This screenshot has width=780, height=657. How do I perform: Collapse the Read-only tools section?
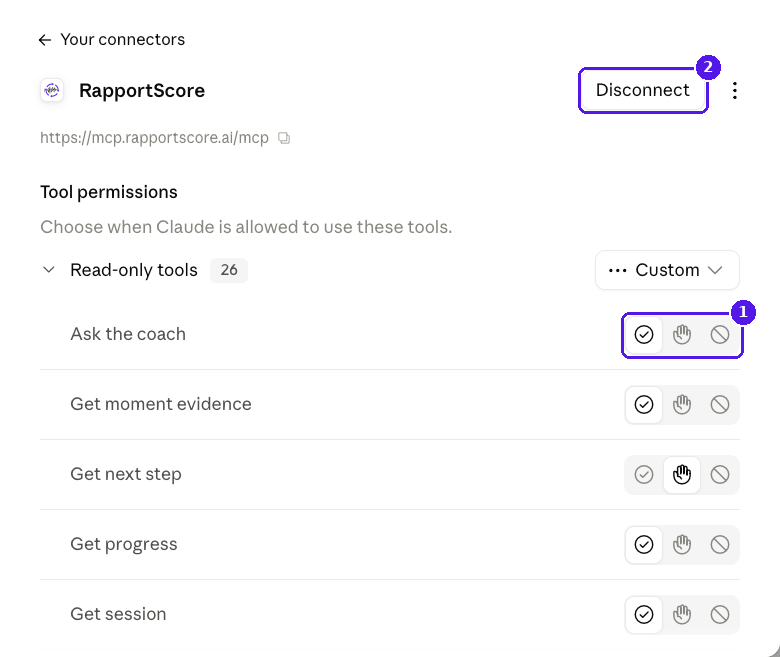49,270
